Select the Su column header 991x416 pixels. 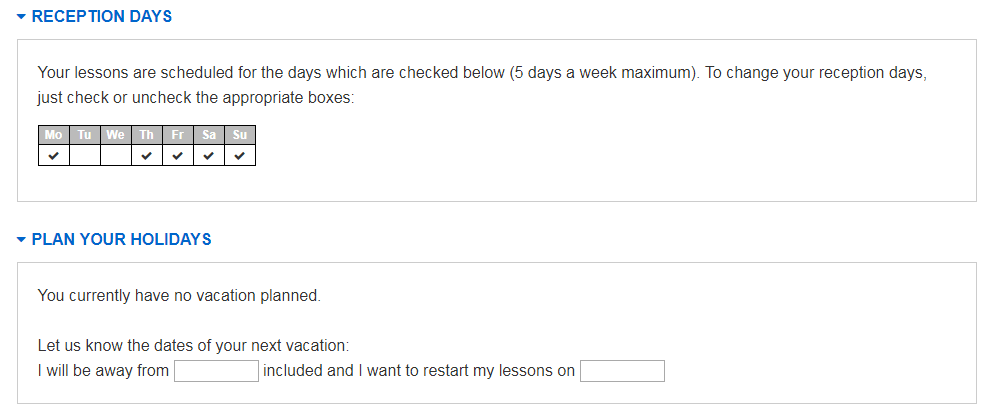(240, 135)
